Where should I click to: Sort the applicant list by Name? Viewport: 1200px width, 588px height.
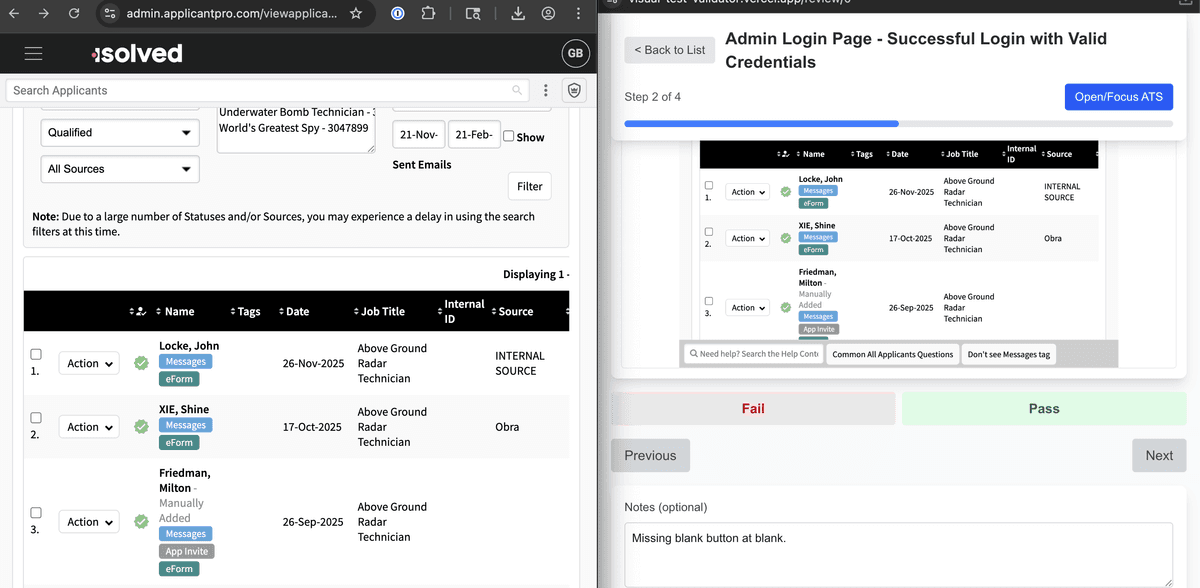tap(176, 311)
